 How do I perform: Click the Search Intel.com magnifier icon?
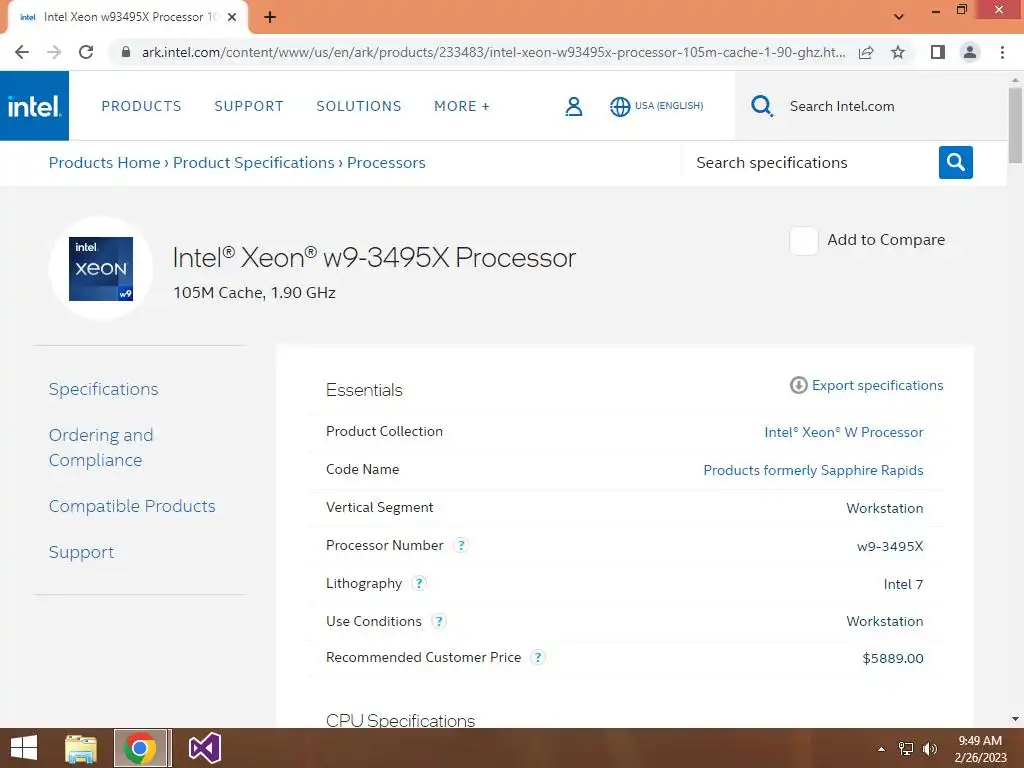pyautogui.click(x=761, y=106)
